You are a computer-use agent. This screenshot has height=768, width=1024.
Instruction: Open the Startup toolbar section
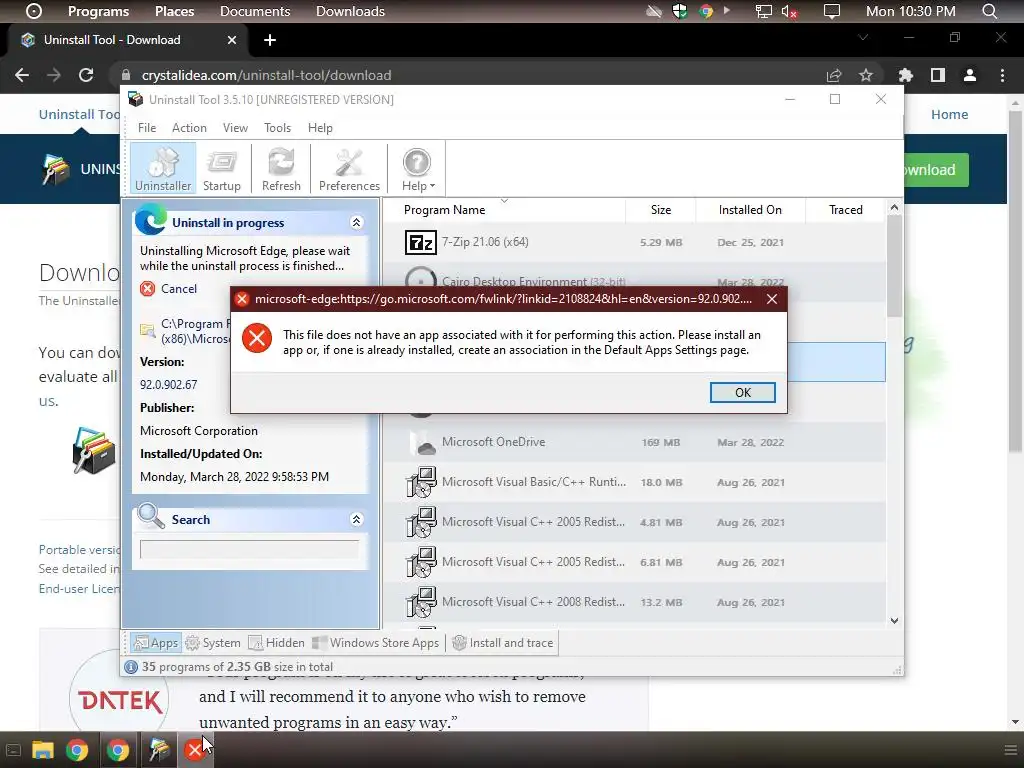(x=221, y=168)
